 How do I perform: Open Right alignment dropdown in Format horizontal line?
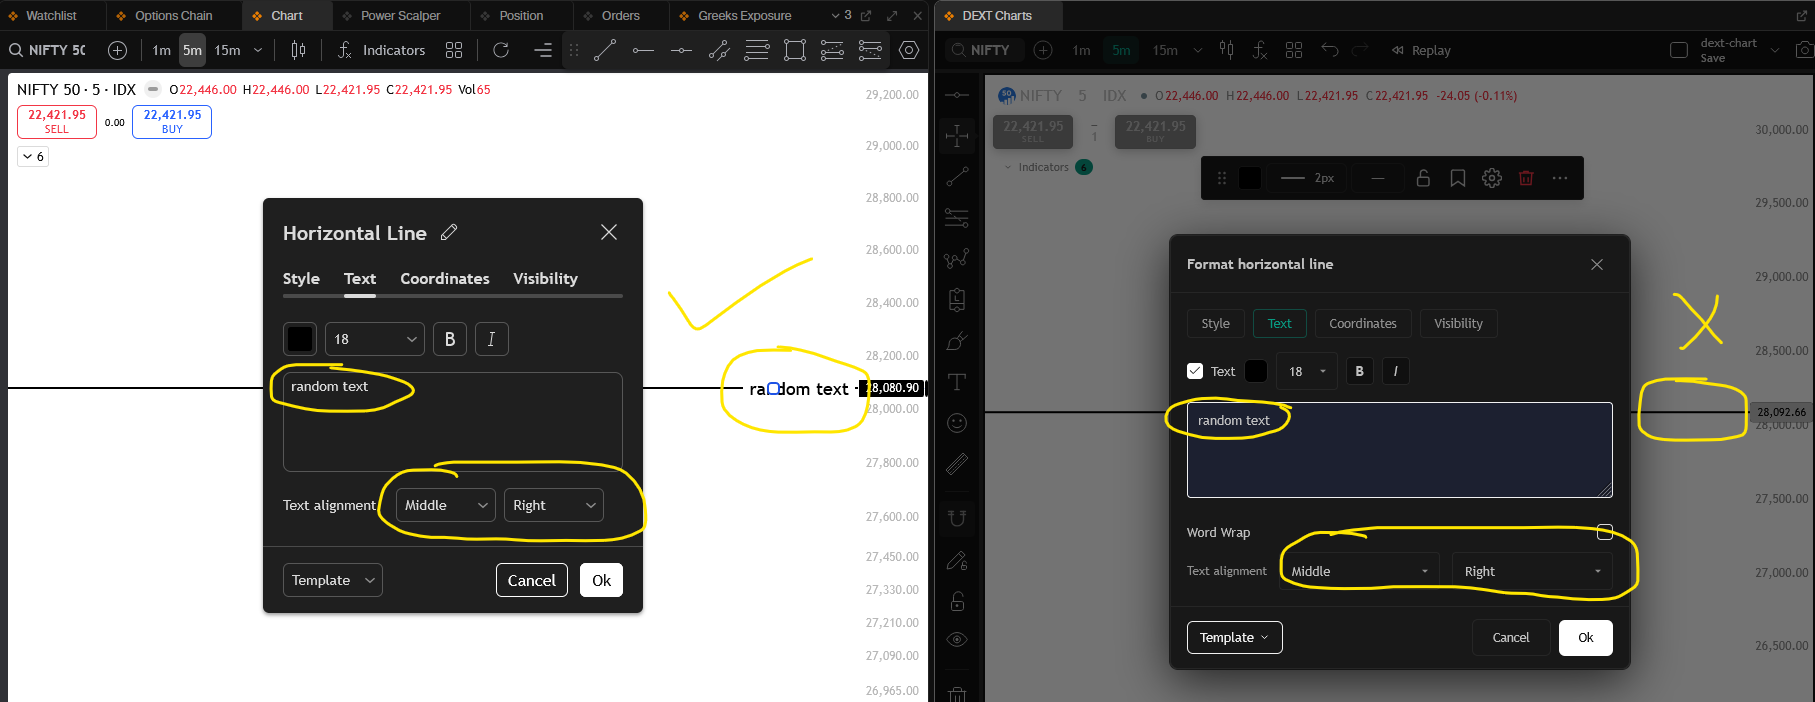(x=1533, y=571)
